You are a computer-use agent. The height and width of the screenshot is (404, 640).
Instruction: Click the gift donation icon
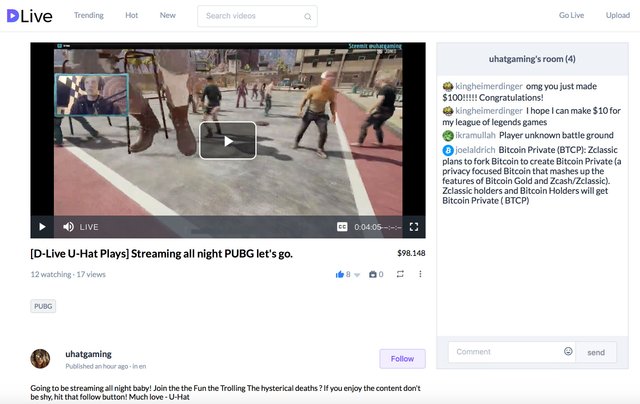coord(373,274)
